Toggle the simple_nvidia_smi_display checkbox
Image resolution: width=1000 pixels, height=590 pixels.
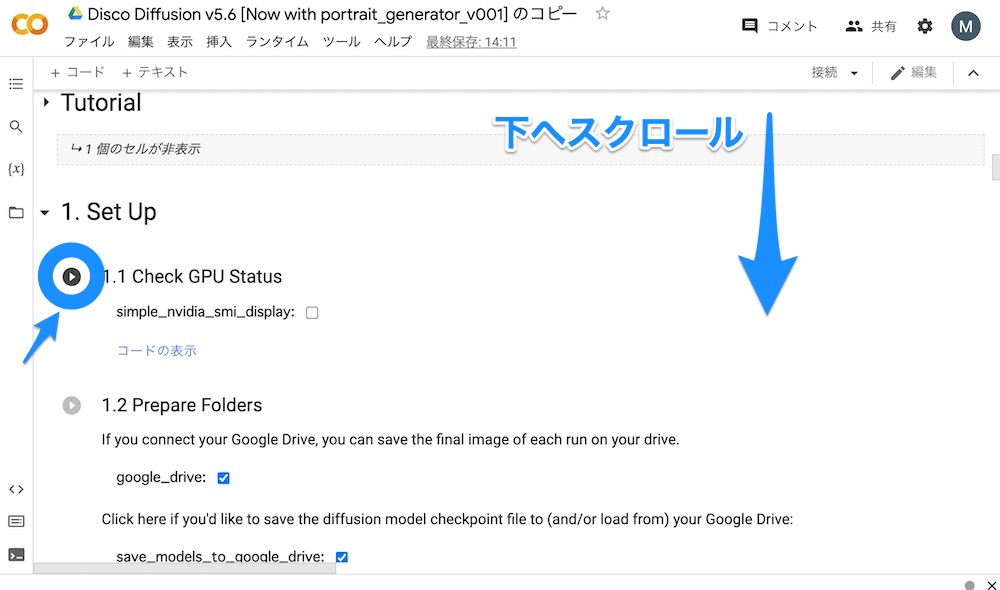coord(312,313)
